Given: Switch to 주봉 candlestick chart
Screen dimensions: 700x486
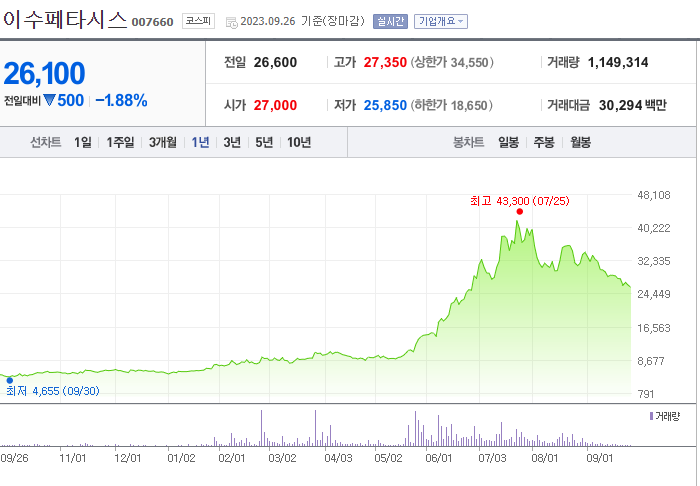Looking at the screenshot, I should pos(544,142).
